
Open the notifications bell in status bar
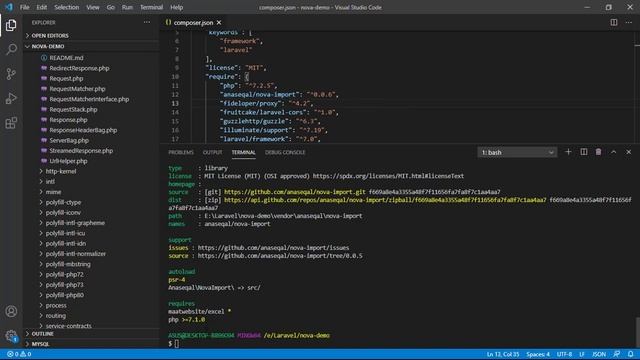pos(631,354)
